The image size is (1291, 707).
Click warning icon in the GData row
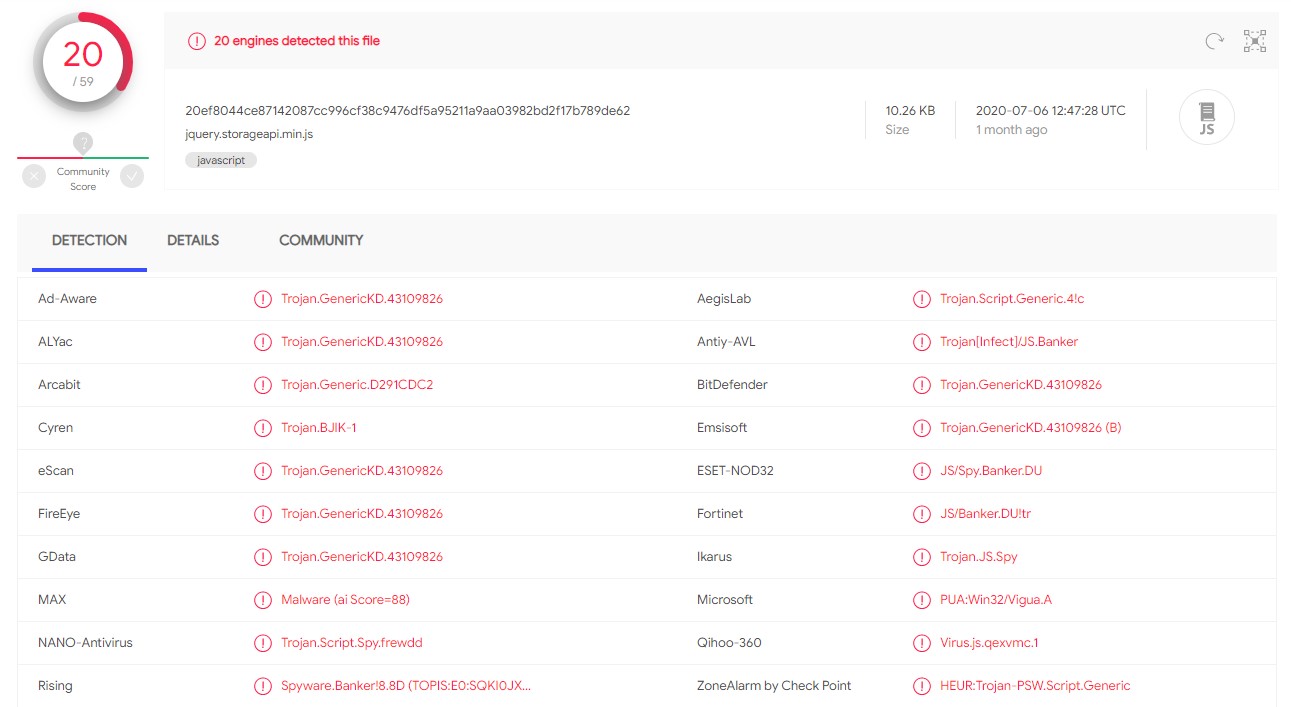263,557
